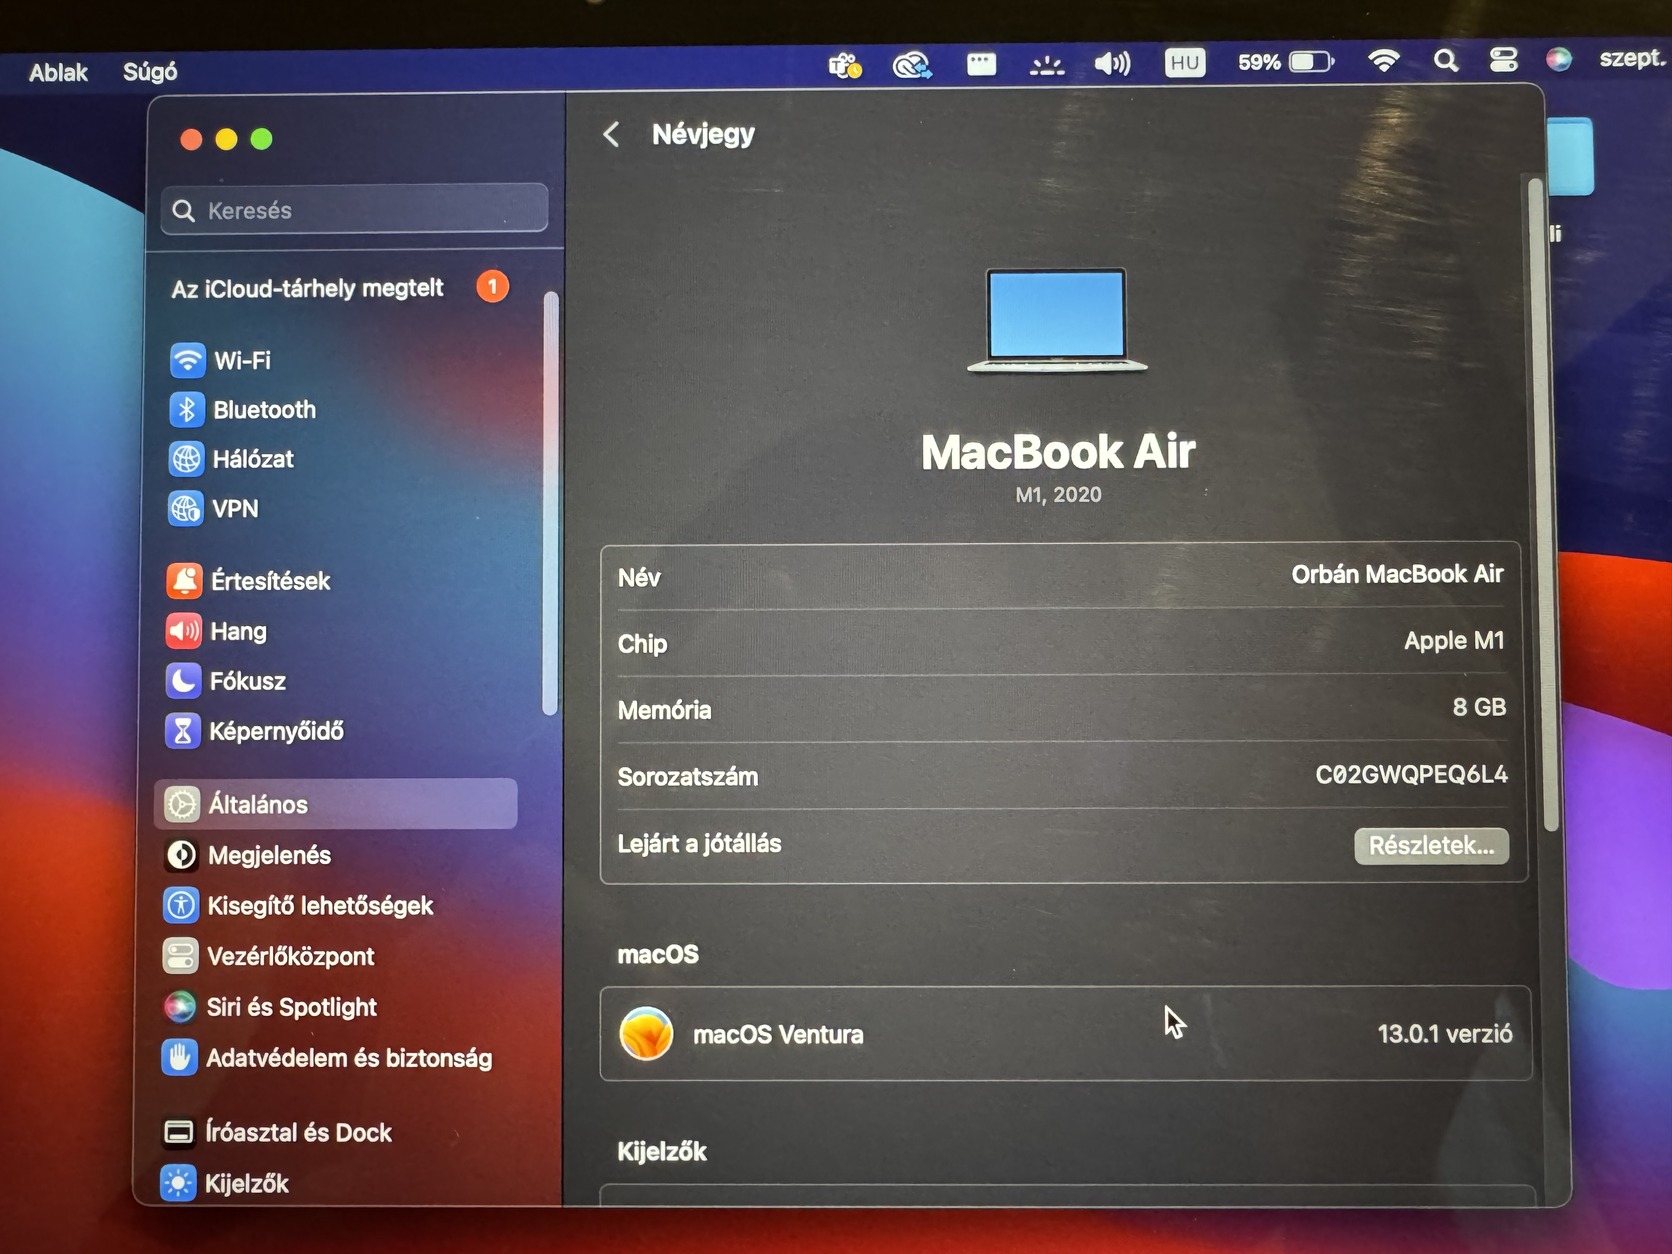Open Spotlight search in menu bar
The height and width of the screenshot is (1254, 1672).
1445,61
